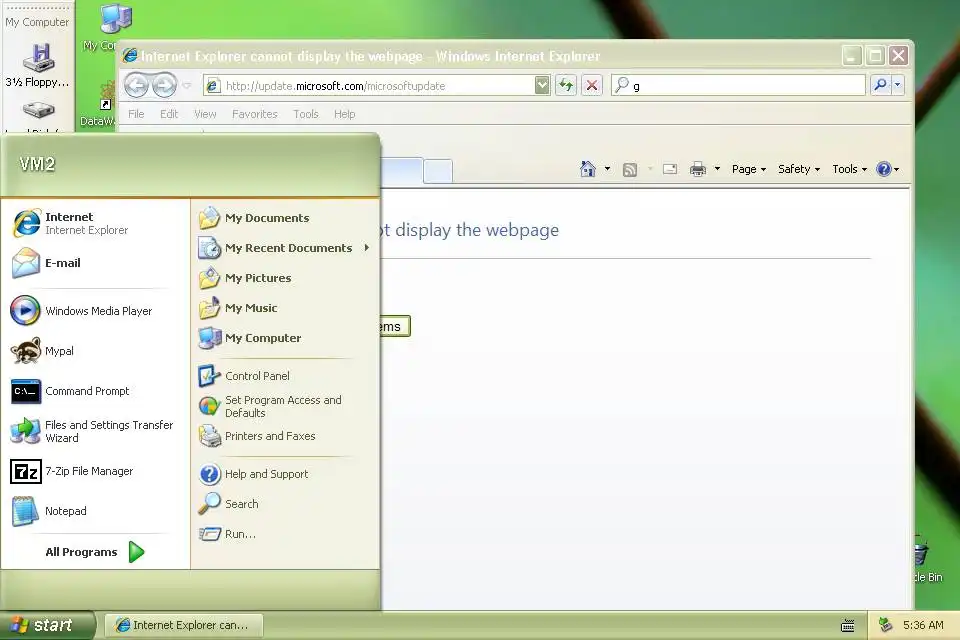Click the IE Home icon
The width and height of the screenshot is (960, 640).
click(x=588, y=169)
